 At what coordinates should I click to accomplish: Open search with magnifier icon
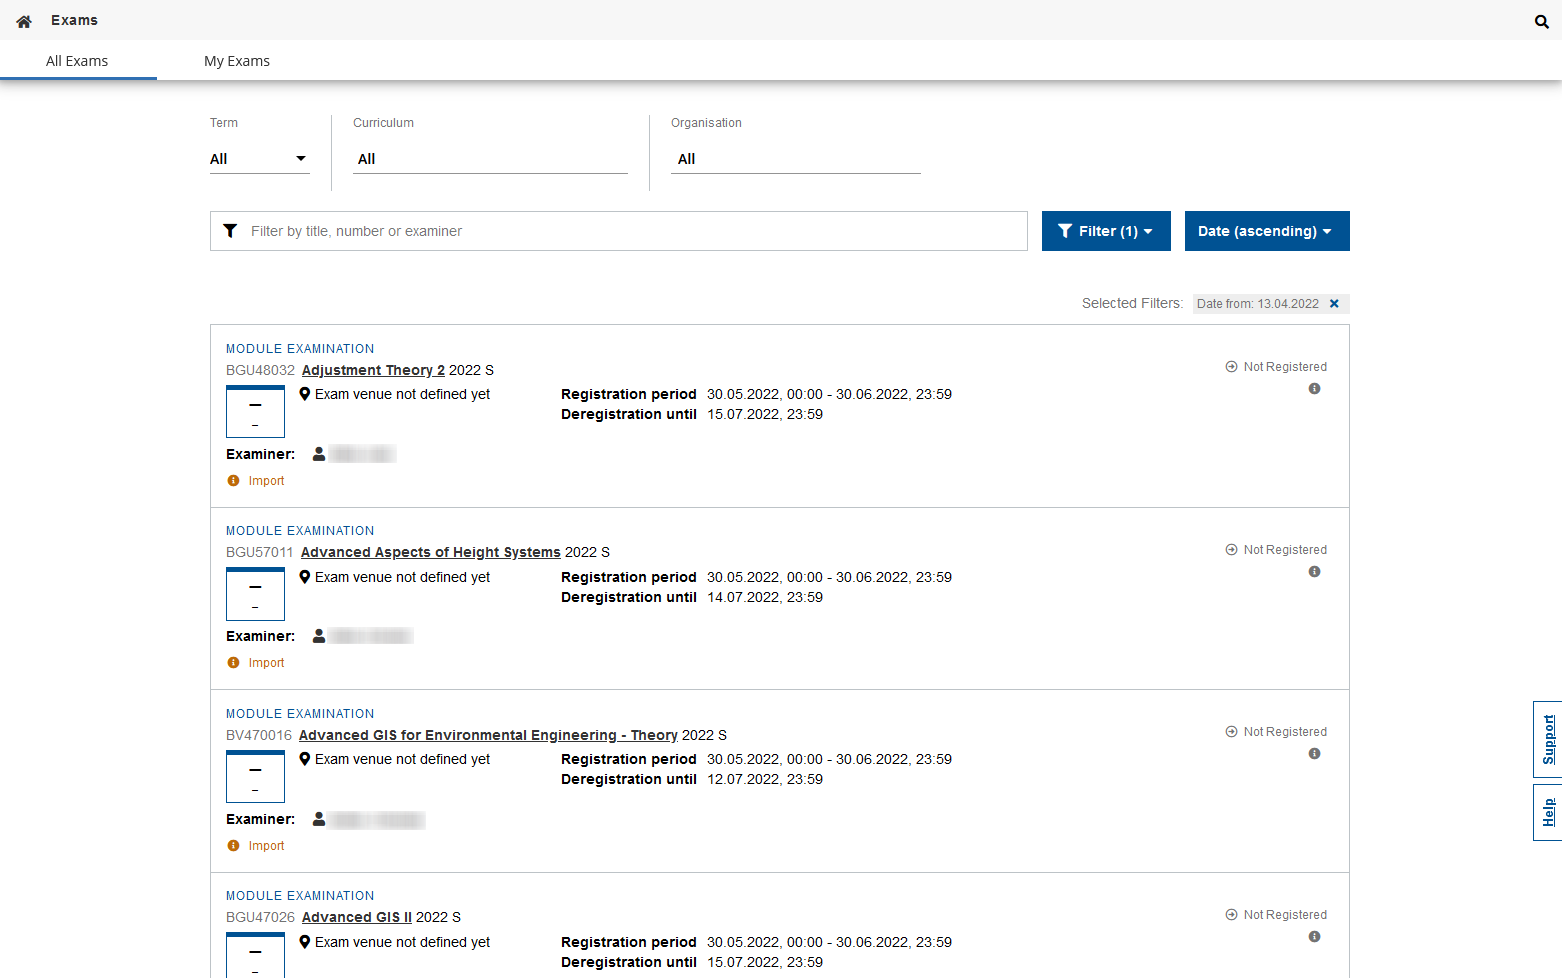1541,21
